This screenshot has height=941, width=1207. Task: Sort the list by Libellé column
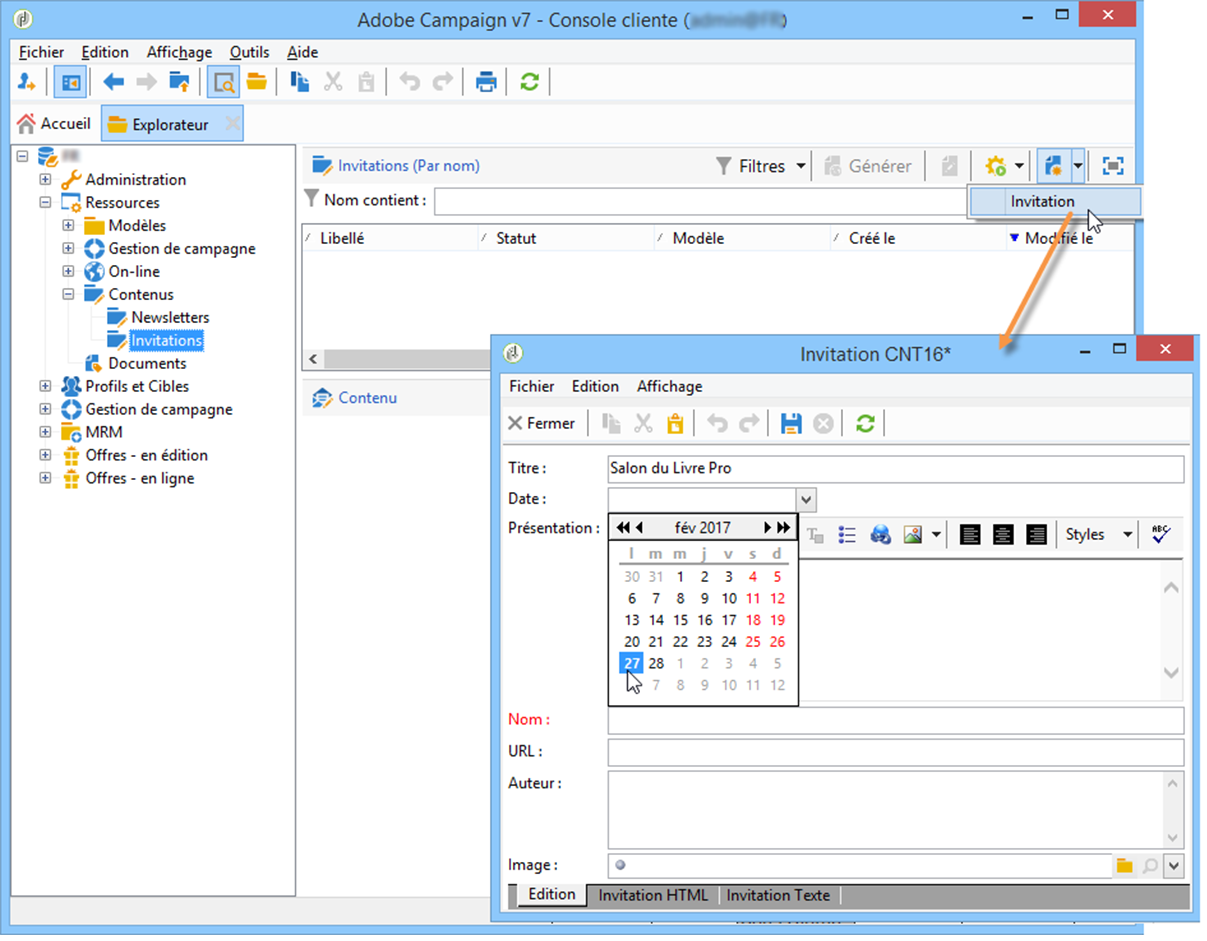(390, 238)
